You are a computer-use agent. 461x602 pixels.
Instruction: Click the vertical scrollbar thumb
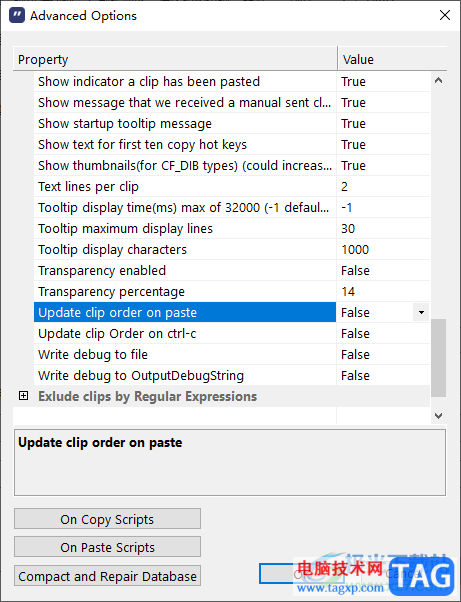[x=438, y=357]
